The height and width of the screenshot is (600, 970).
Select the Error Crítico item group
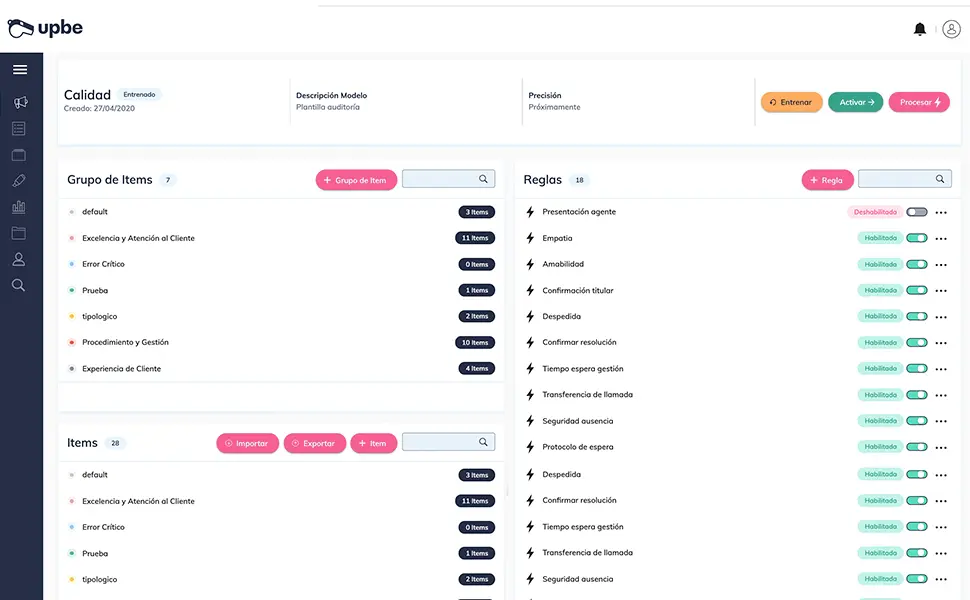[103, 264]
